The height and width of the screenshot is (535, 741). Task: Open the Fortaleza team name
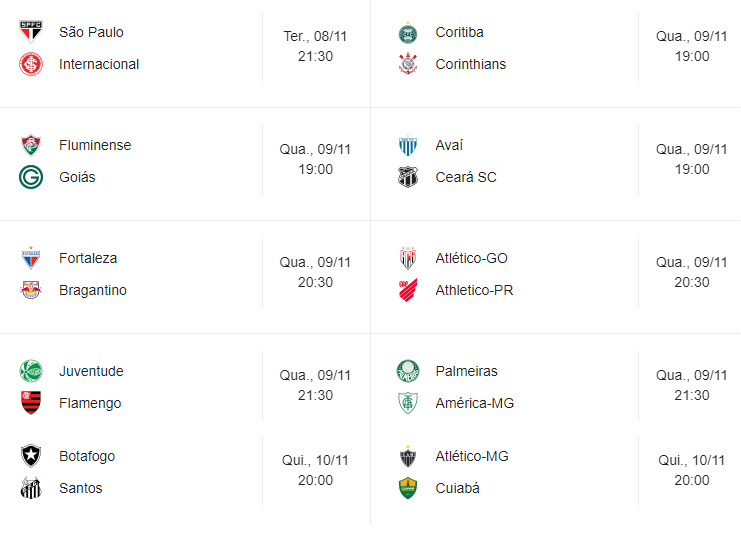tap(88, 258)
